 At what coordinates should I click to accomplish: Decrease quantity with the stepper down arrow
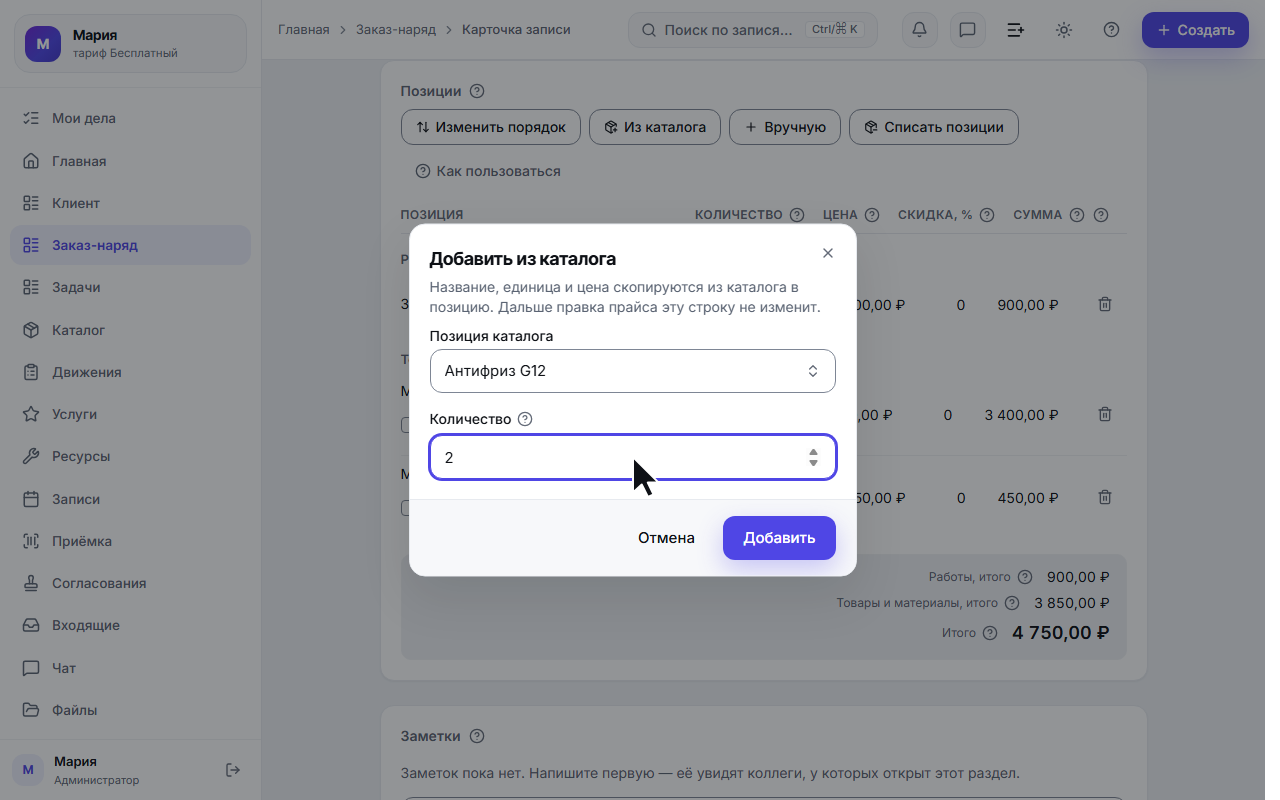(x=814, y=463)
